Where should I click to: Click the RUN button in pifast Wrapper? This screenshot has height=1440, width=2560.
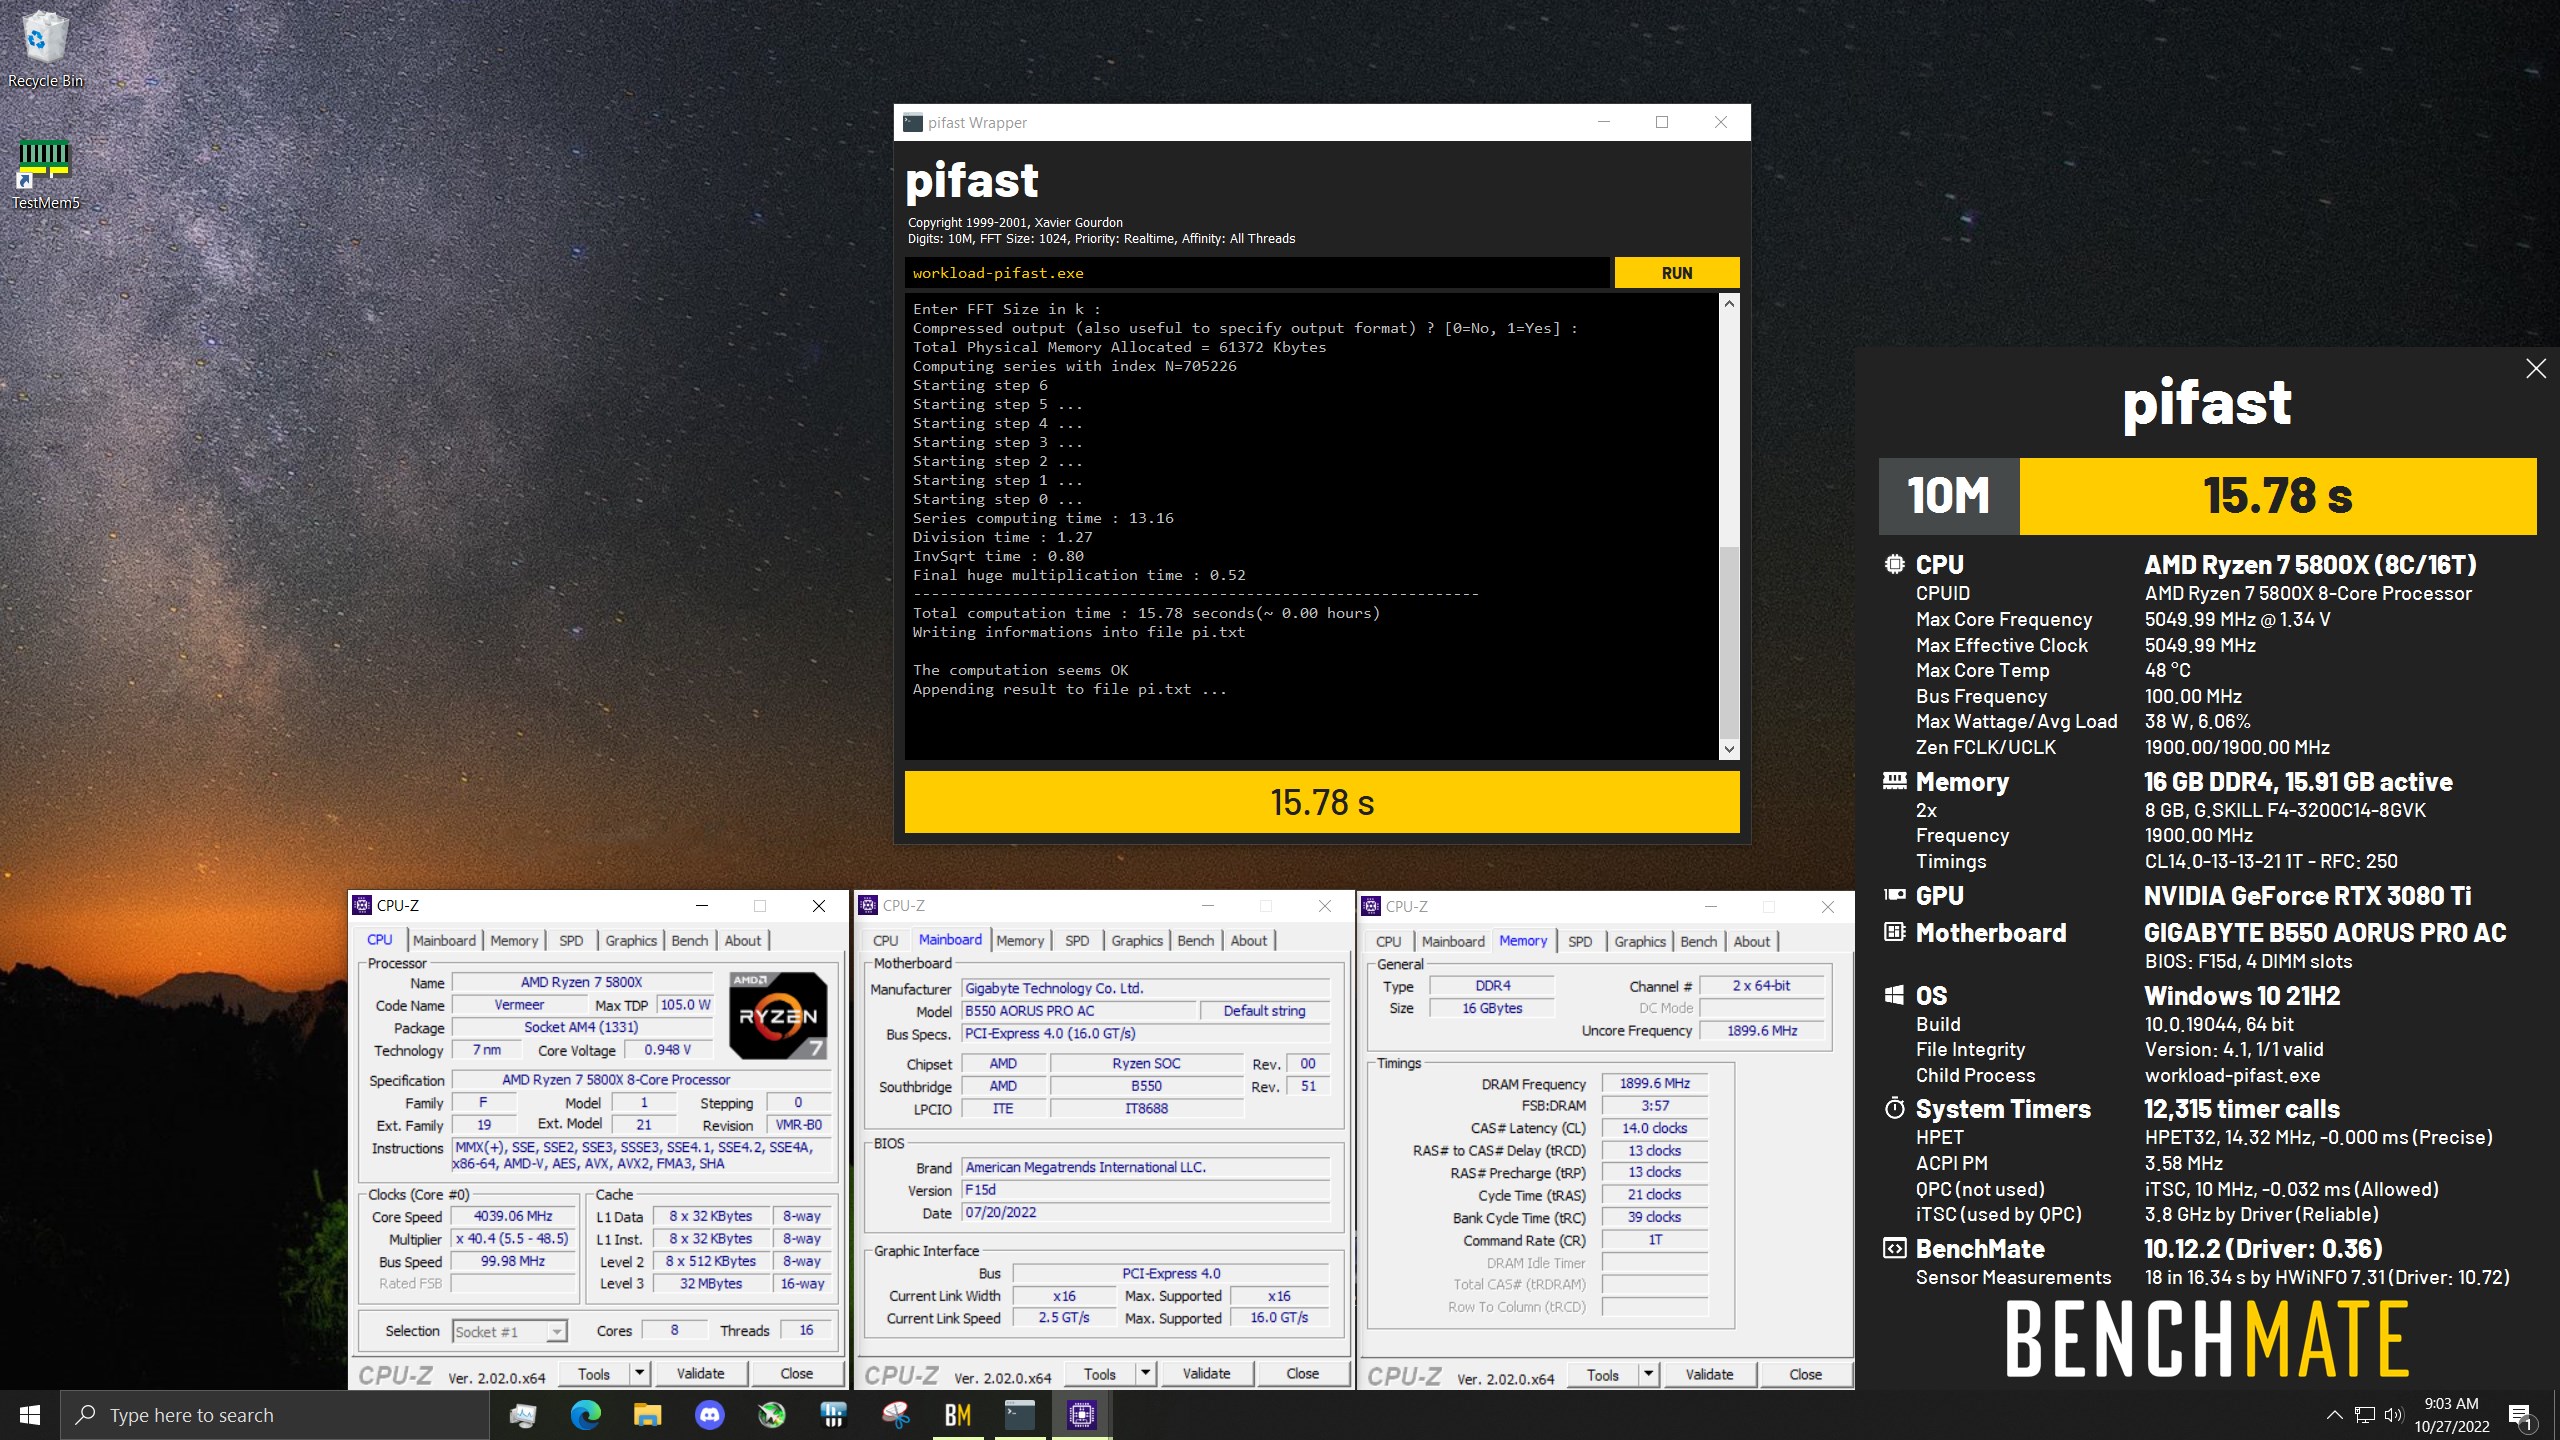1677,273
